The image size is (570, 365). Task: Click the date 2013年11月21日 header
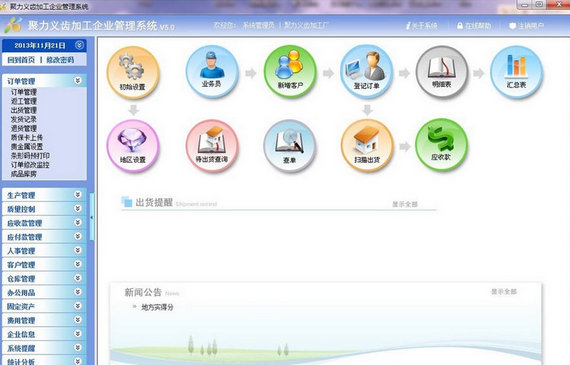[40, 45]
